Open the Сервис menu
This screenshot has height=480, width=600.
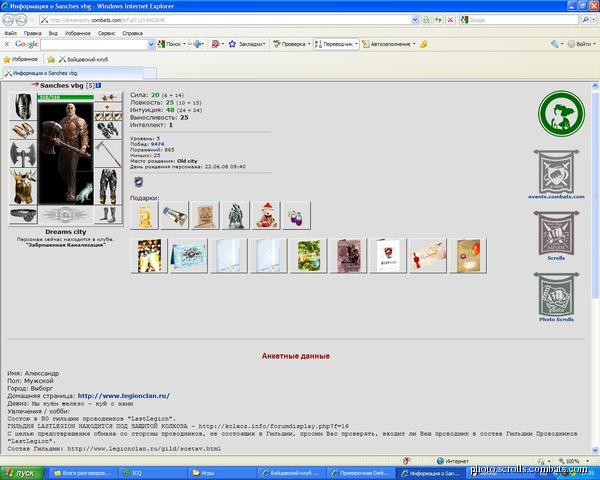106,33
